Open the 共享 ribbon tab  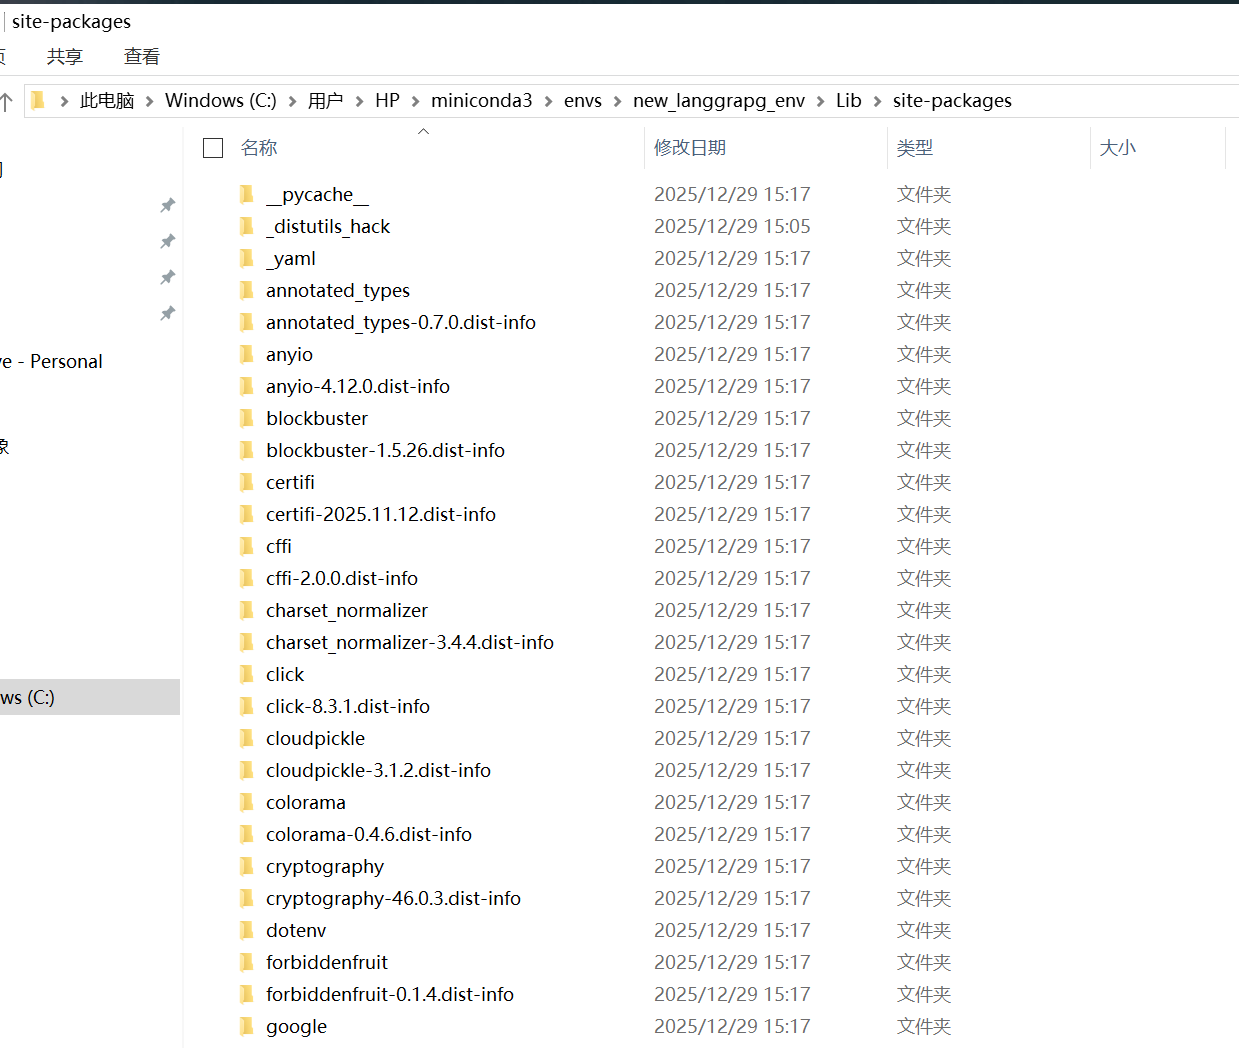tap(65, 57)
